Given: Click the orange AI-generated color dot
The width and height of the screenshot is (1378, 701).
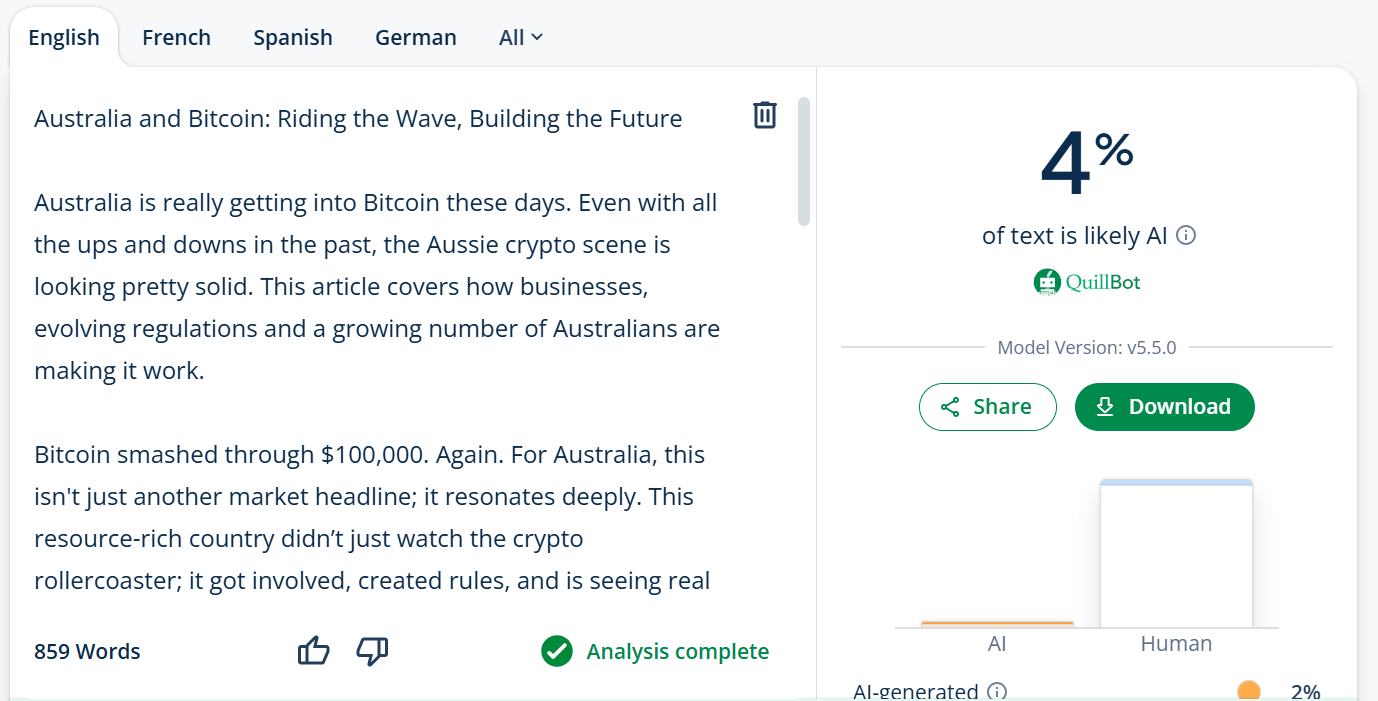Looking at the screenshot, I should click(1248, 691).
